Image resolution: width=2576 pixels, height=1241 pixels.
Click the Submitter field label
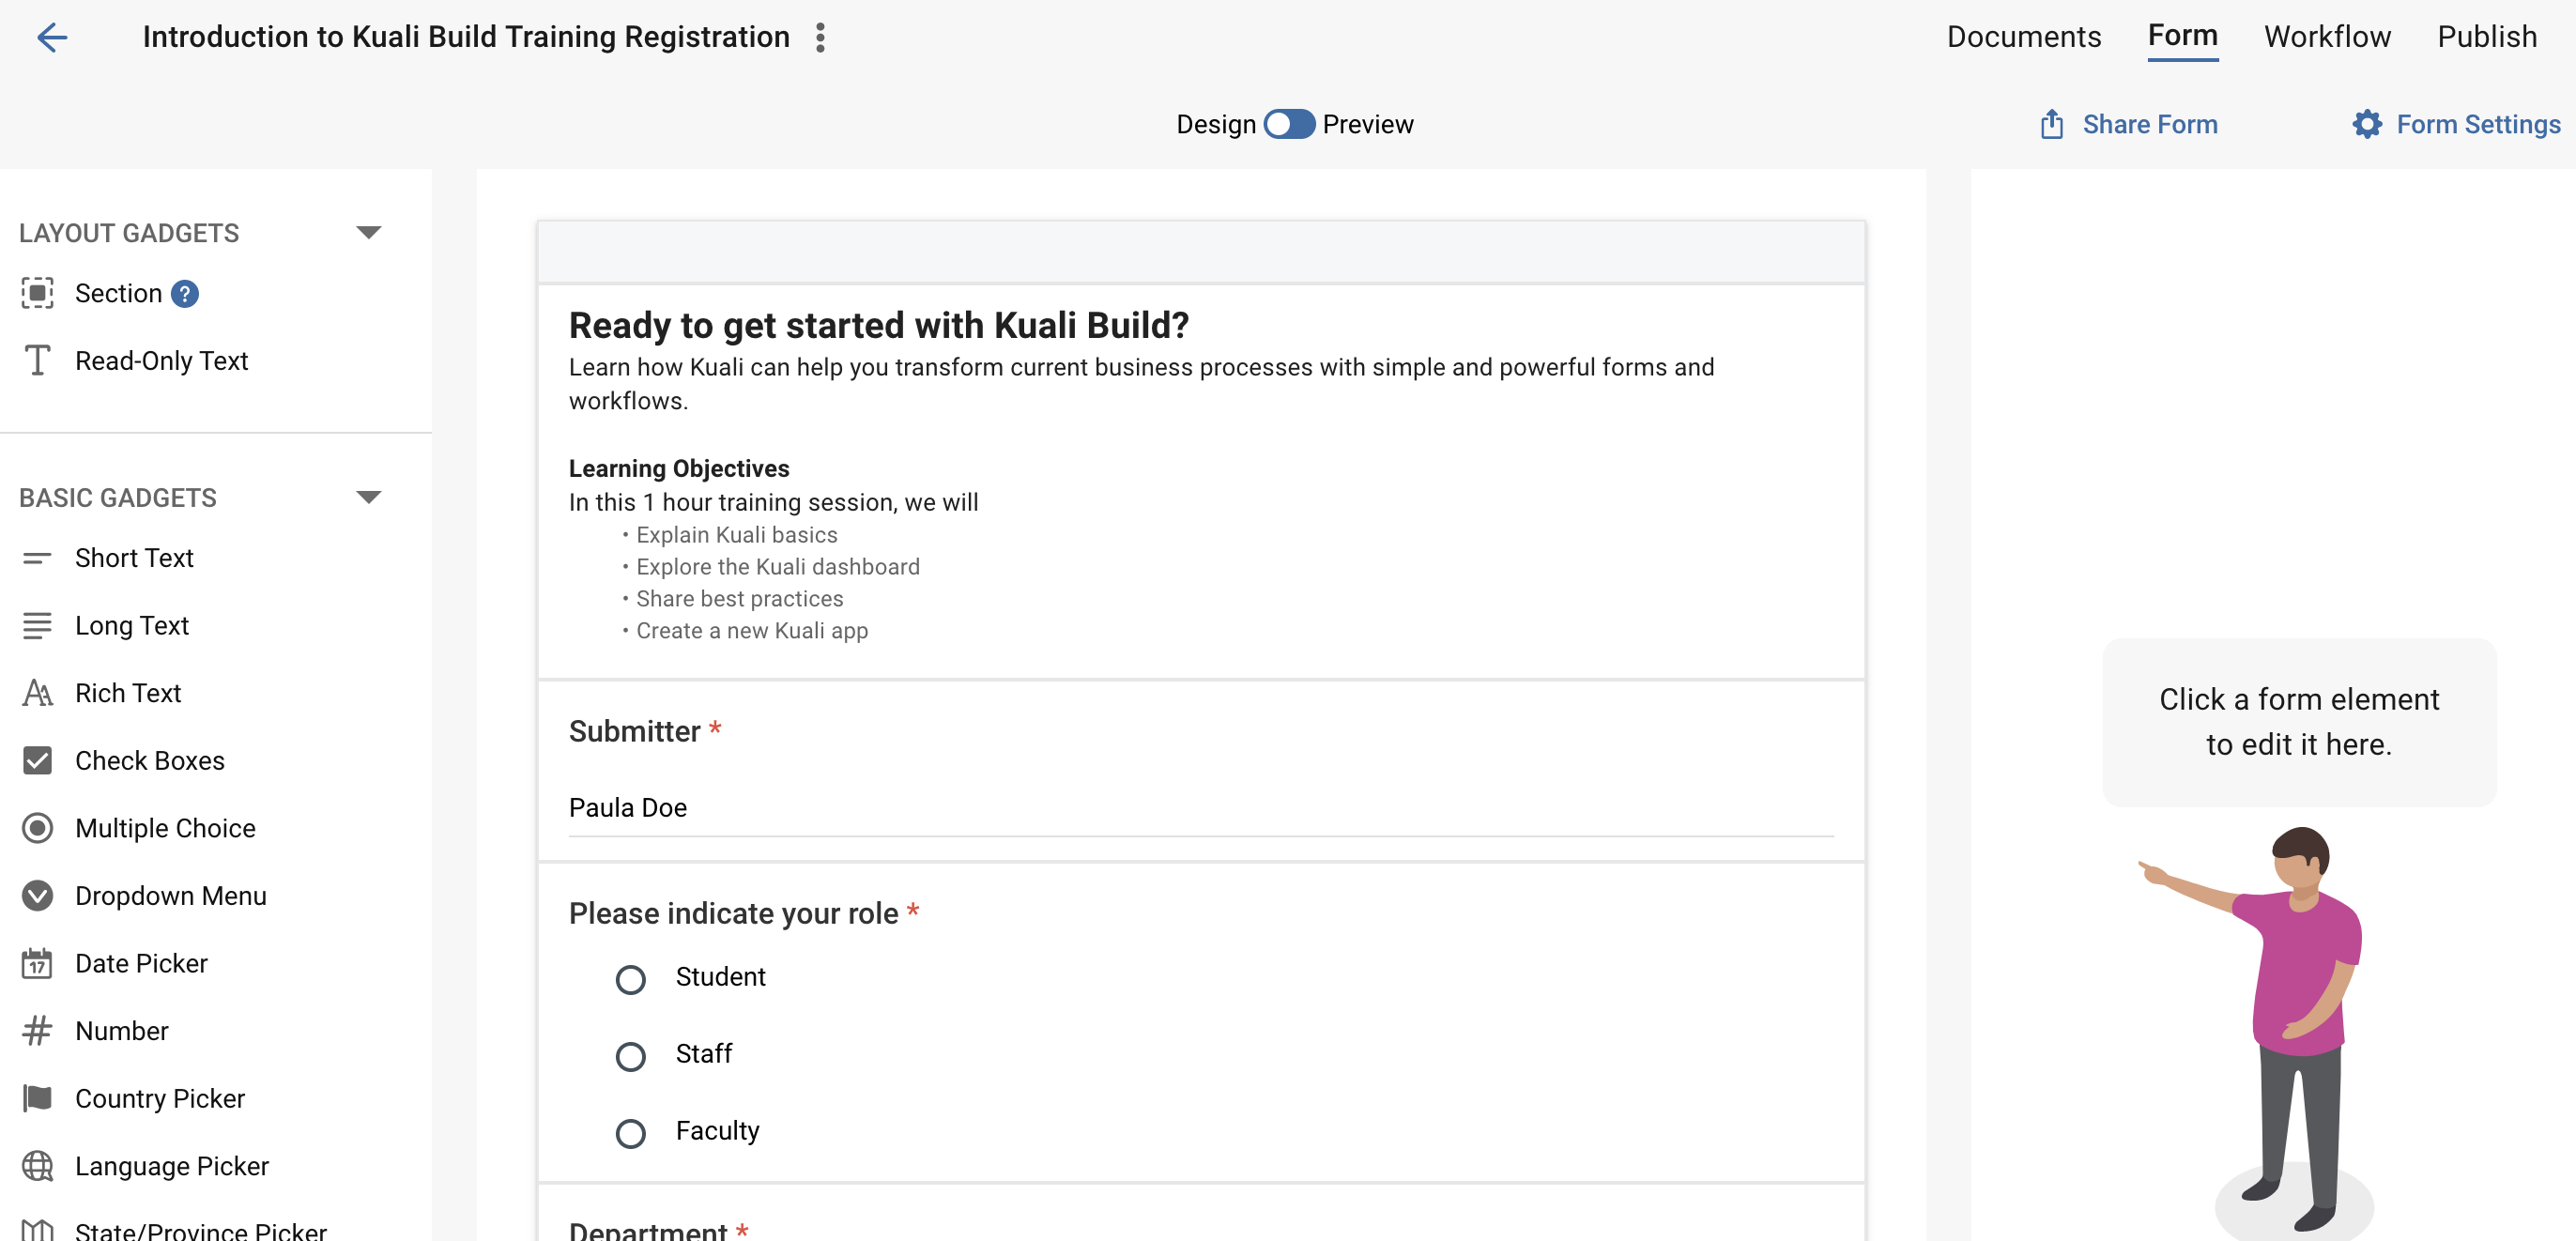click(x=634, y=731)
